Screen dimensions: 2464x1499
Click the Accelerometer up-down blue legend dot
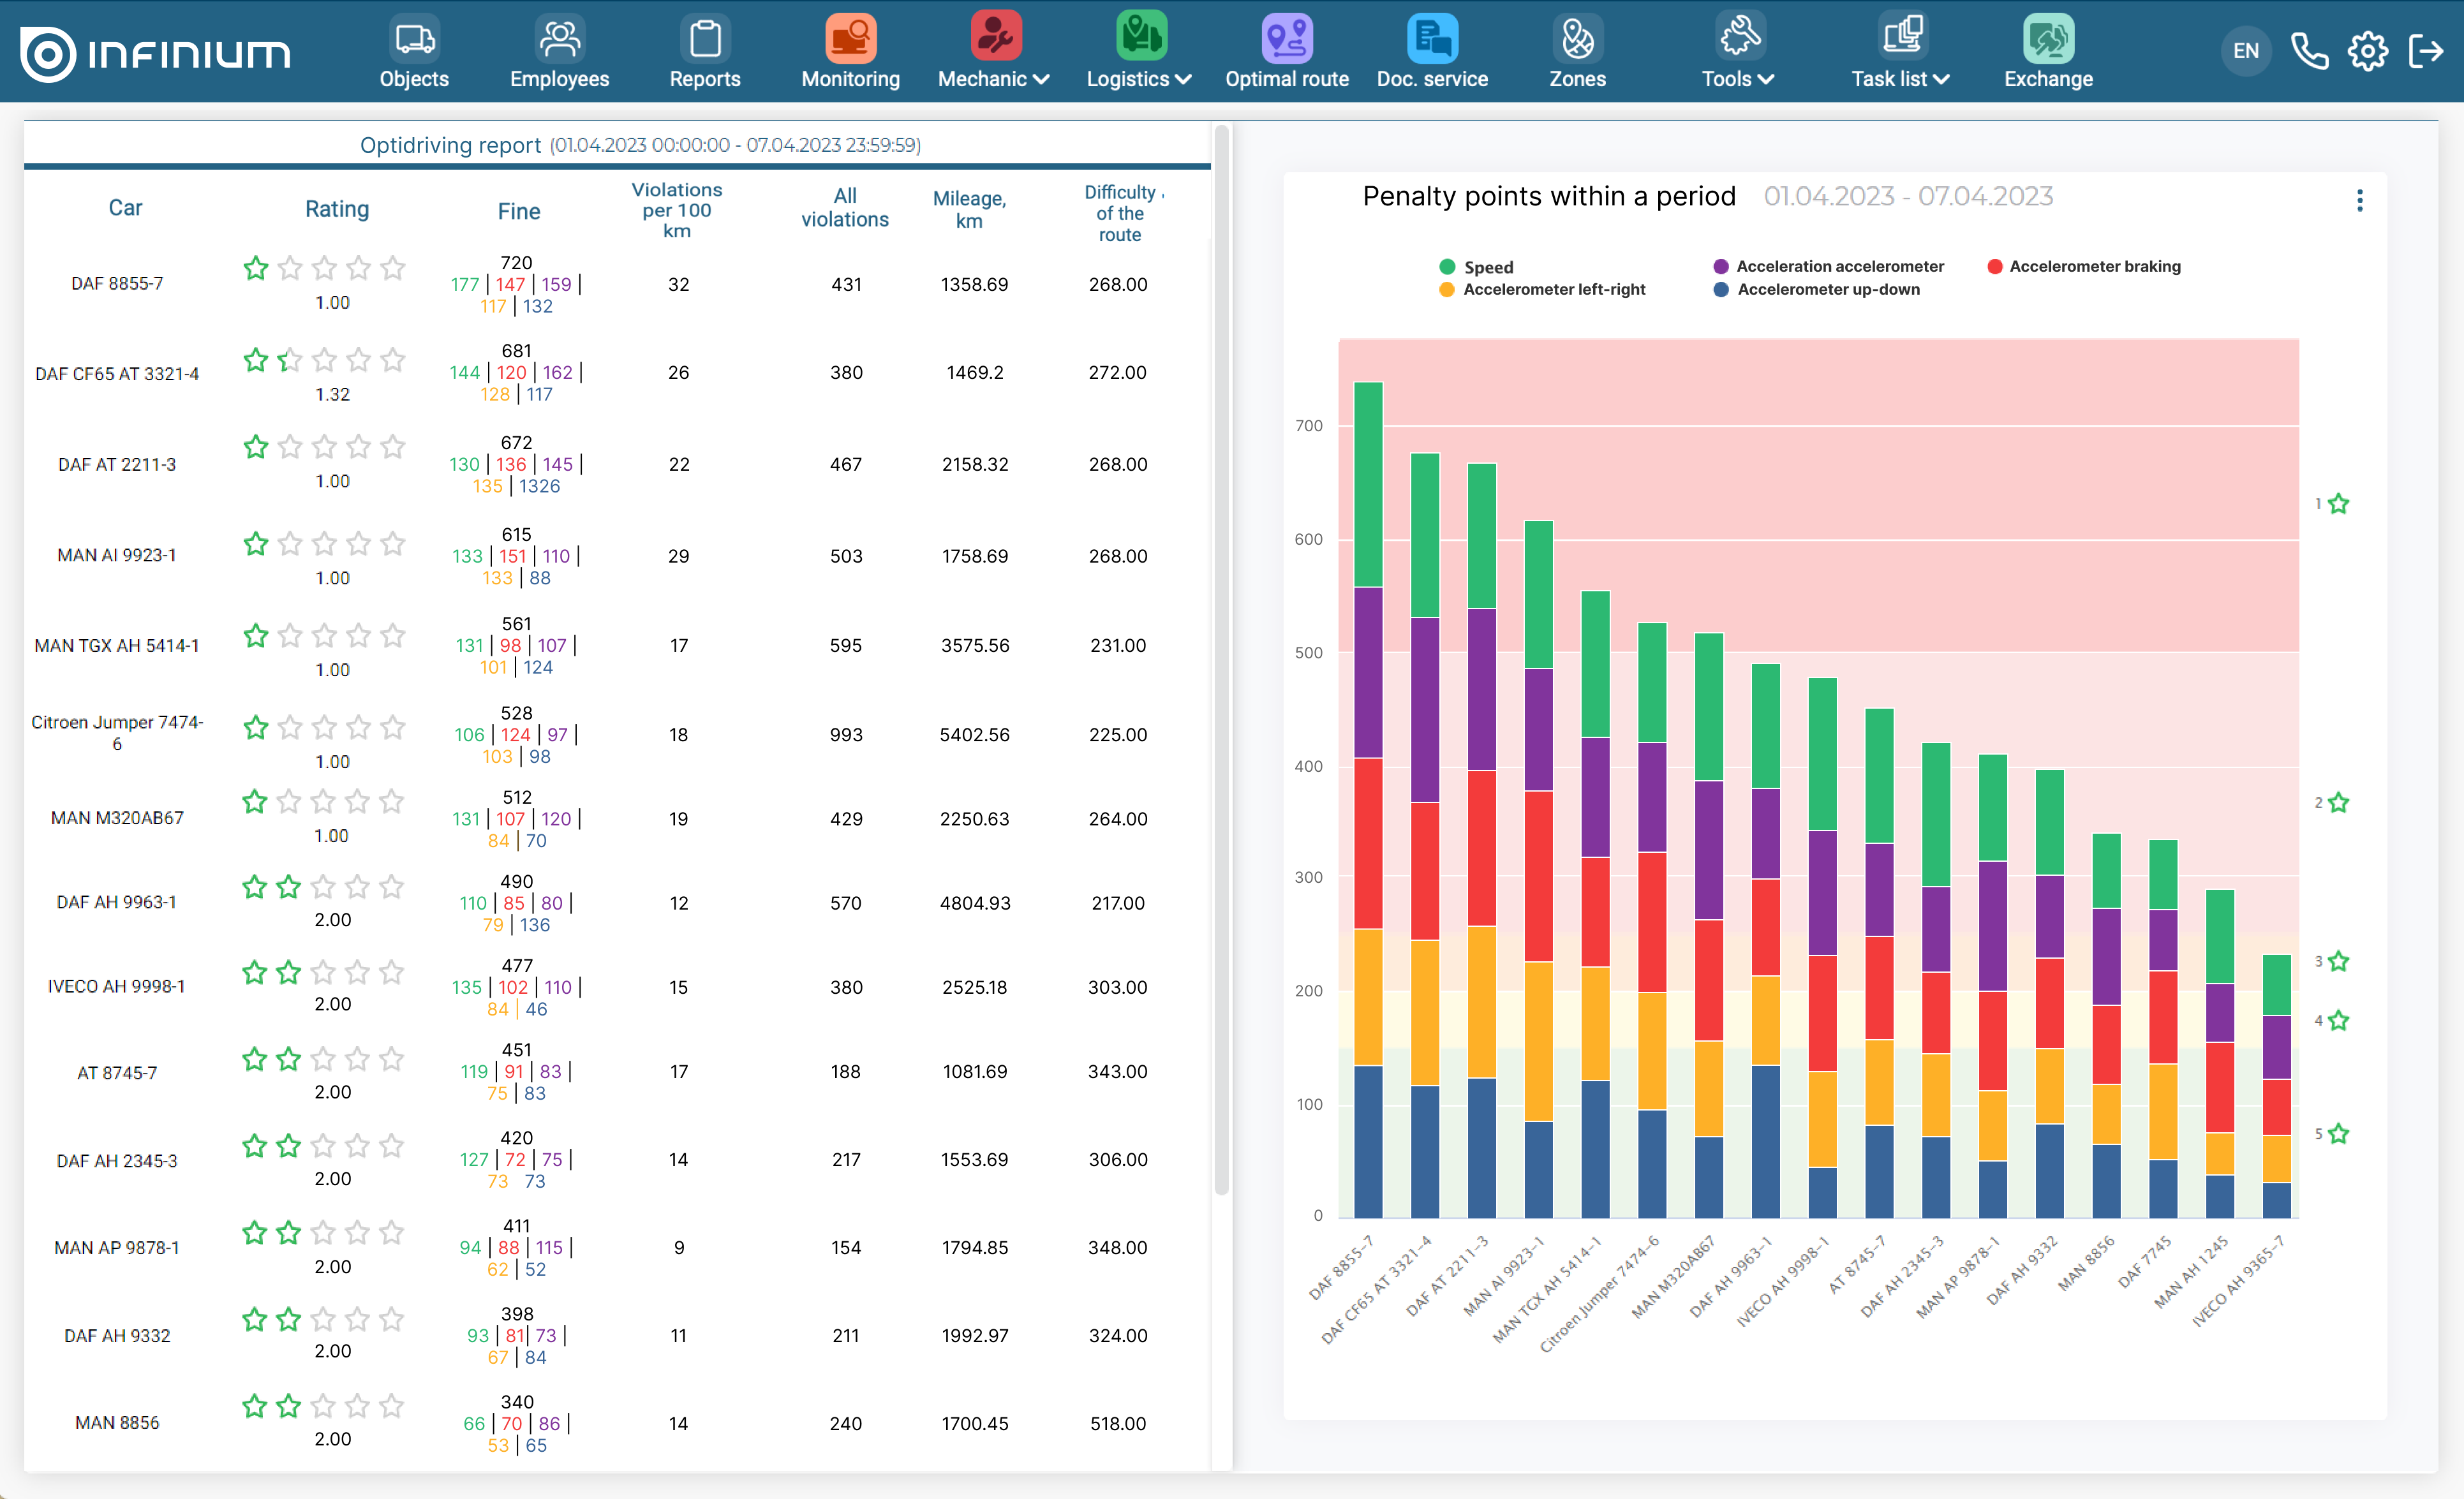1721,289
